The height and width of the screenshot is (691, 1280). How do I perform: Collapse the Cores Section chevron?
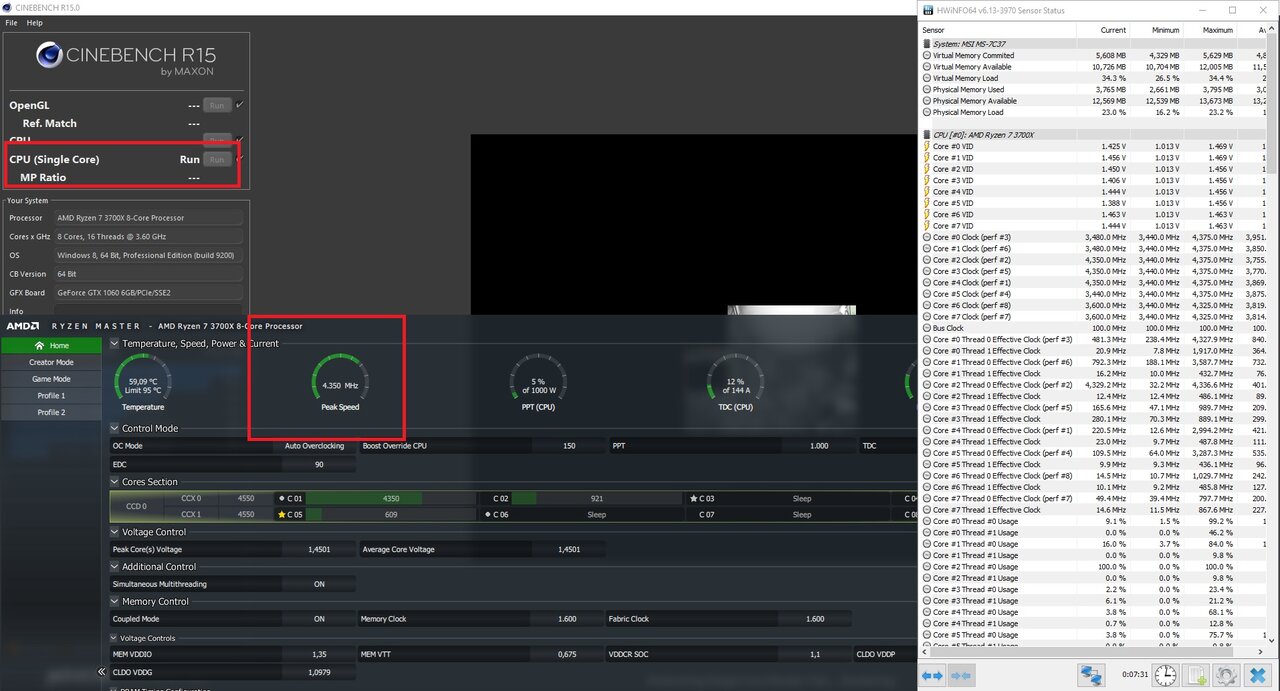(x=114, y=482)
